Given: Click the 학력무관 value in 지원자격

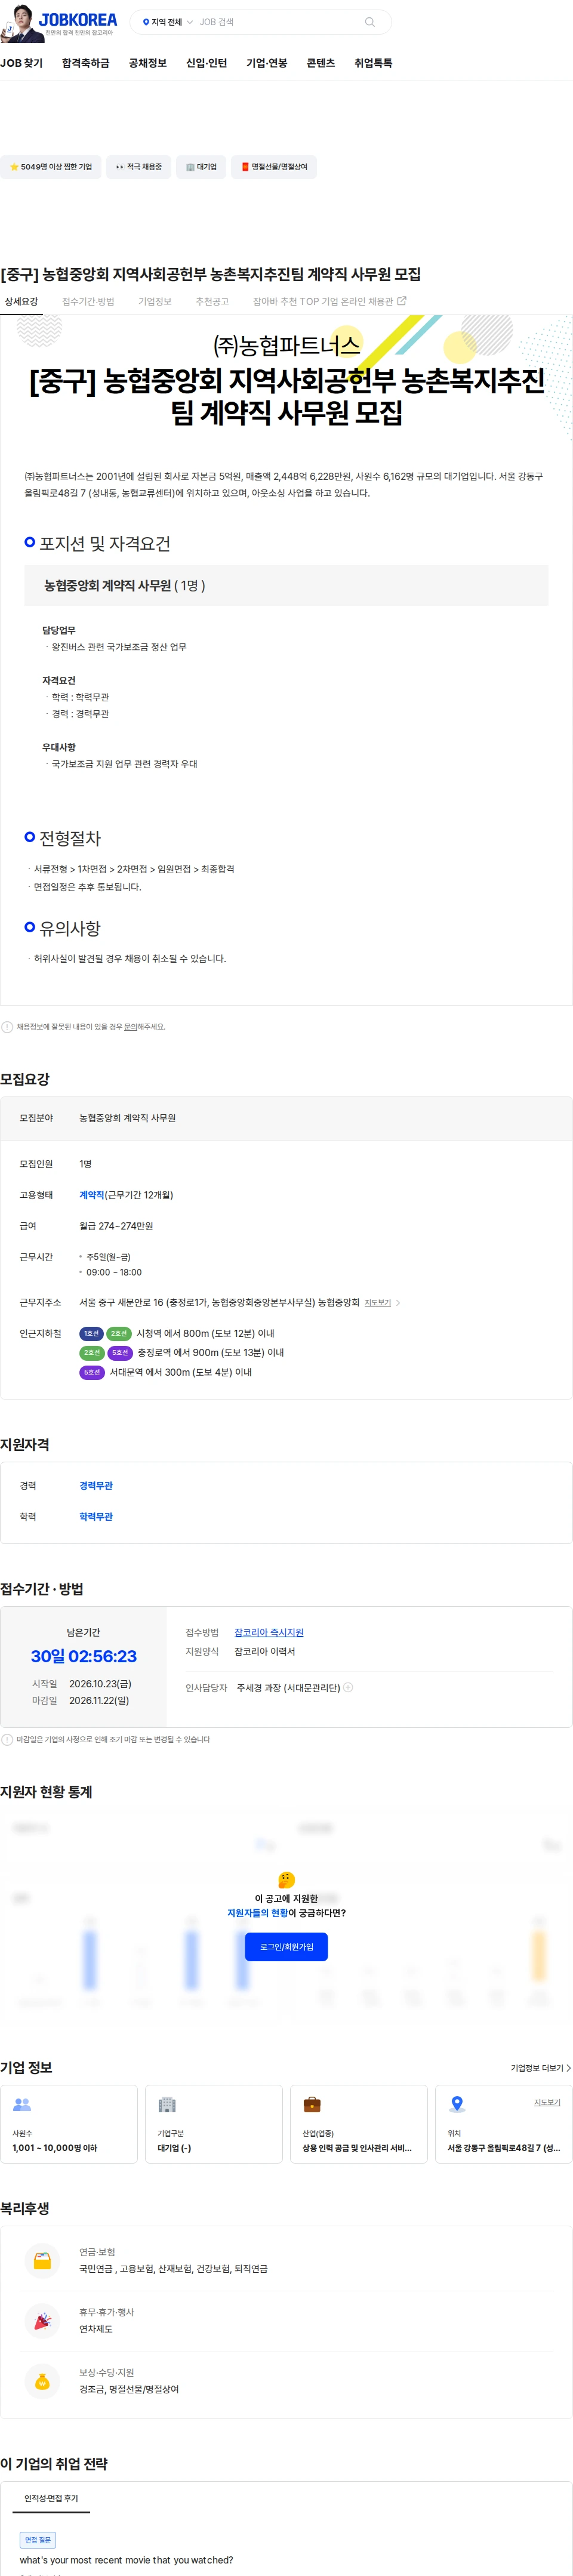Looking at the screenshot, I should (x=96, y=1516).
